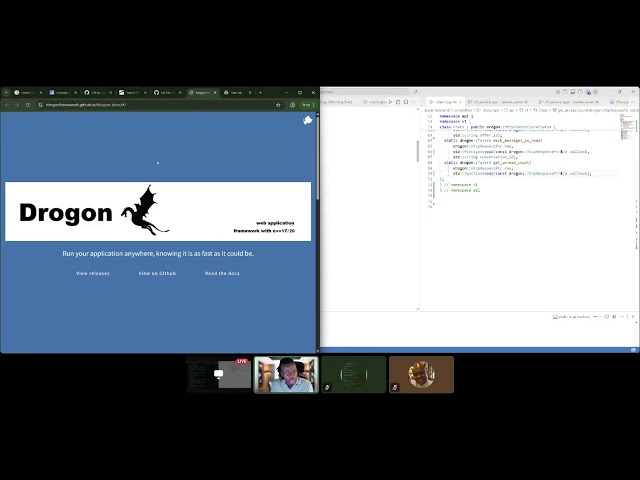Switch to the second GitHub tab
640x480 pixels.
[167, 93]
